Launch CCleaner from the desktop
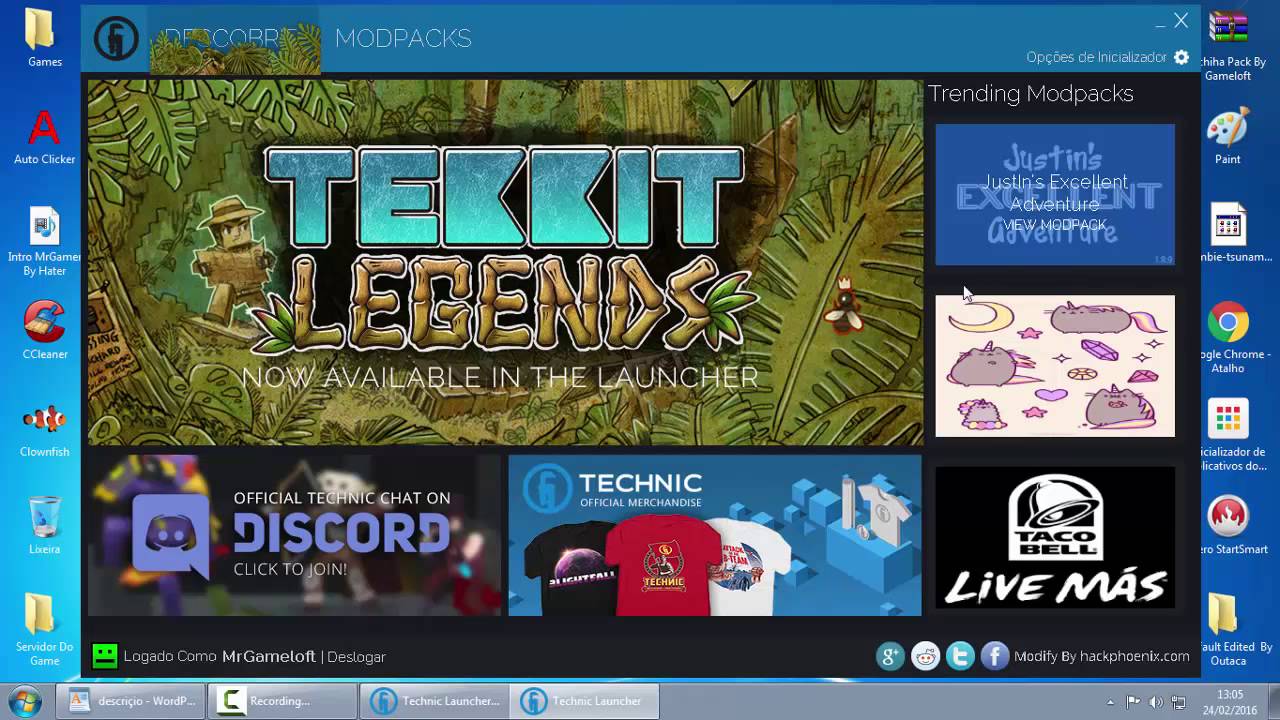This screenshot has width=1280, height=720. pos(44,332)
